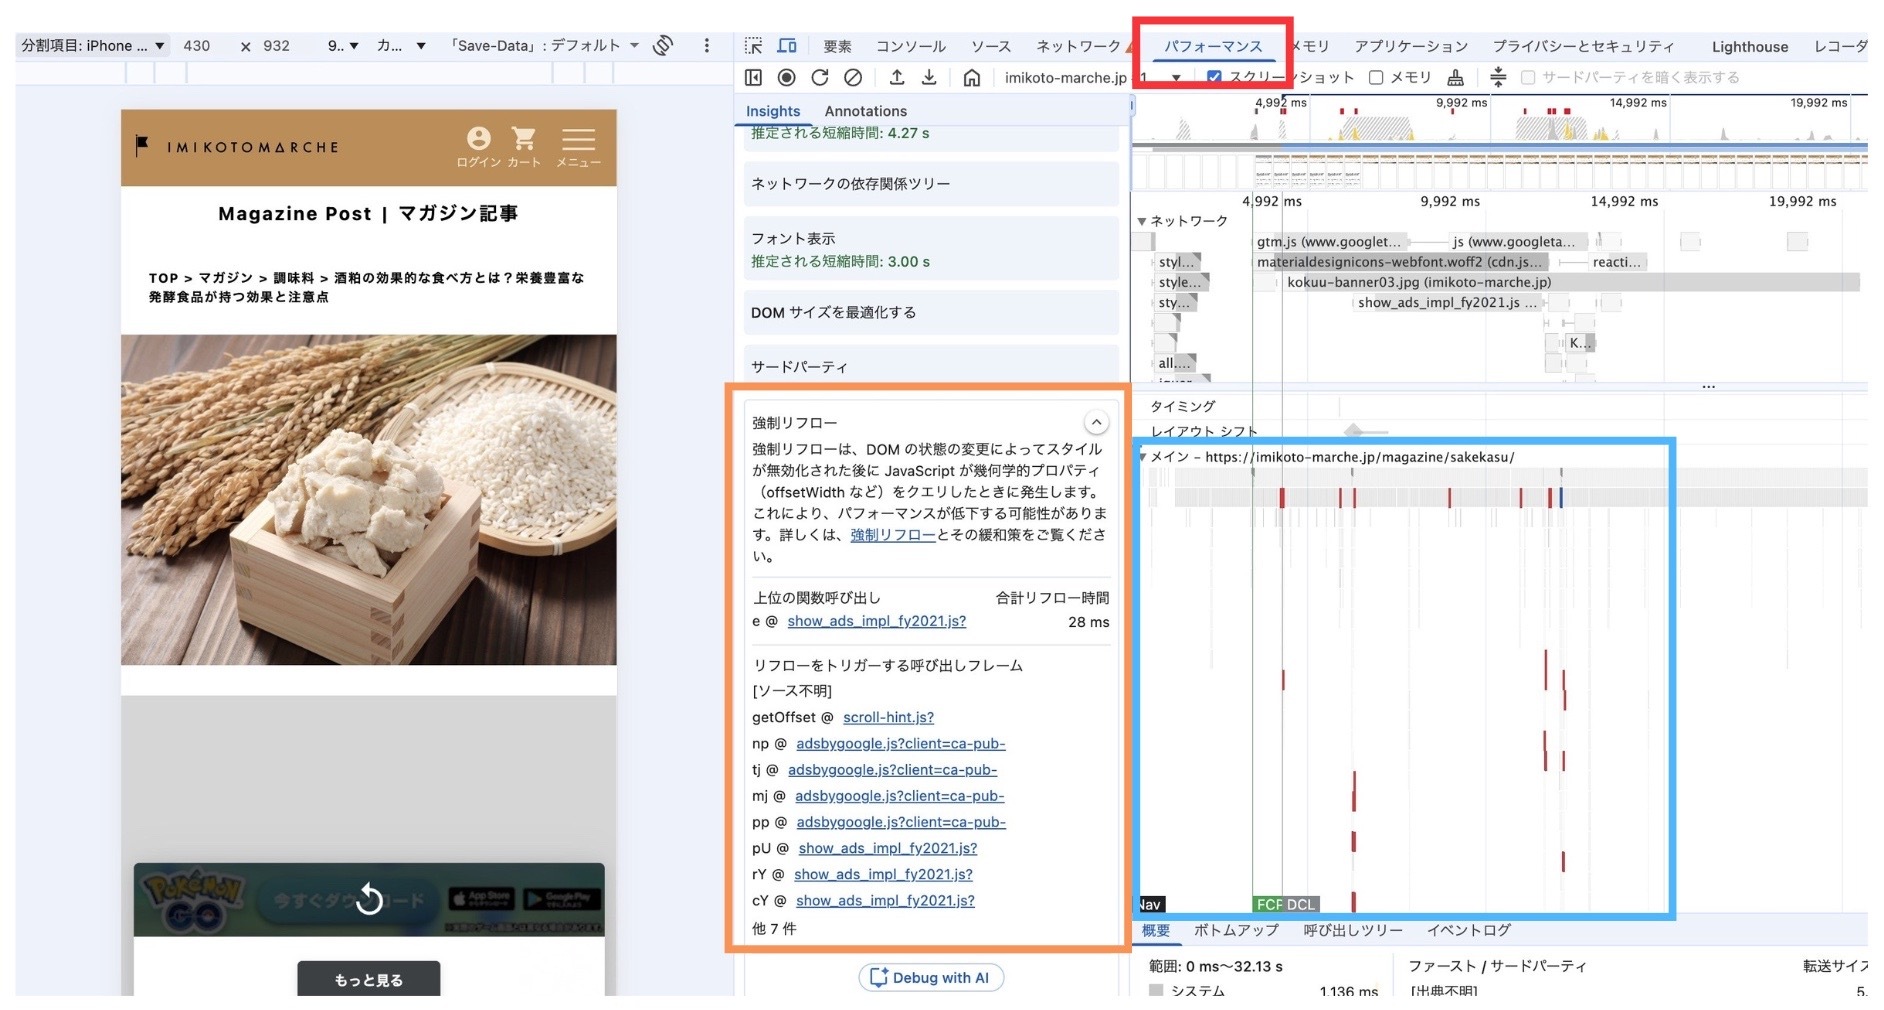The image size is (1884, 1010).
Task: Open the rY show_ads_impl_fy2021.js link
Action: [883, 874]
